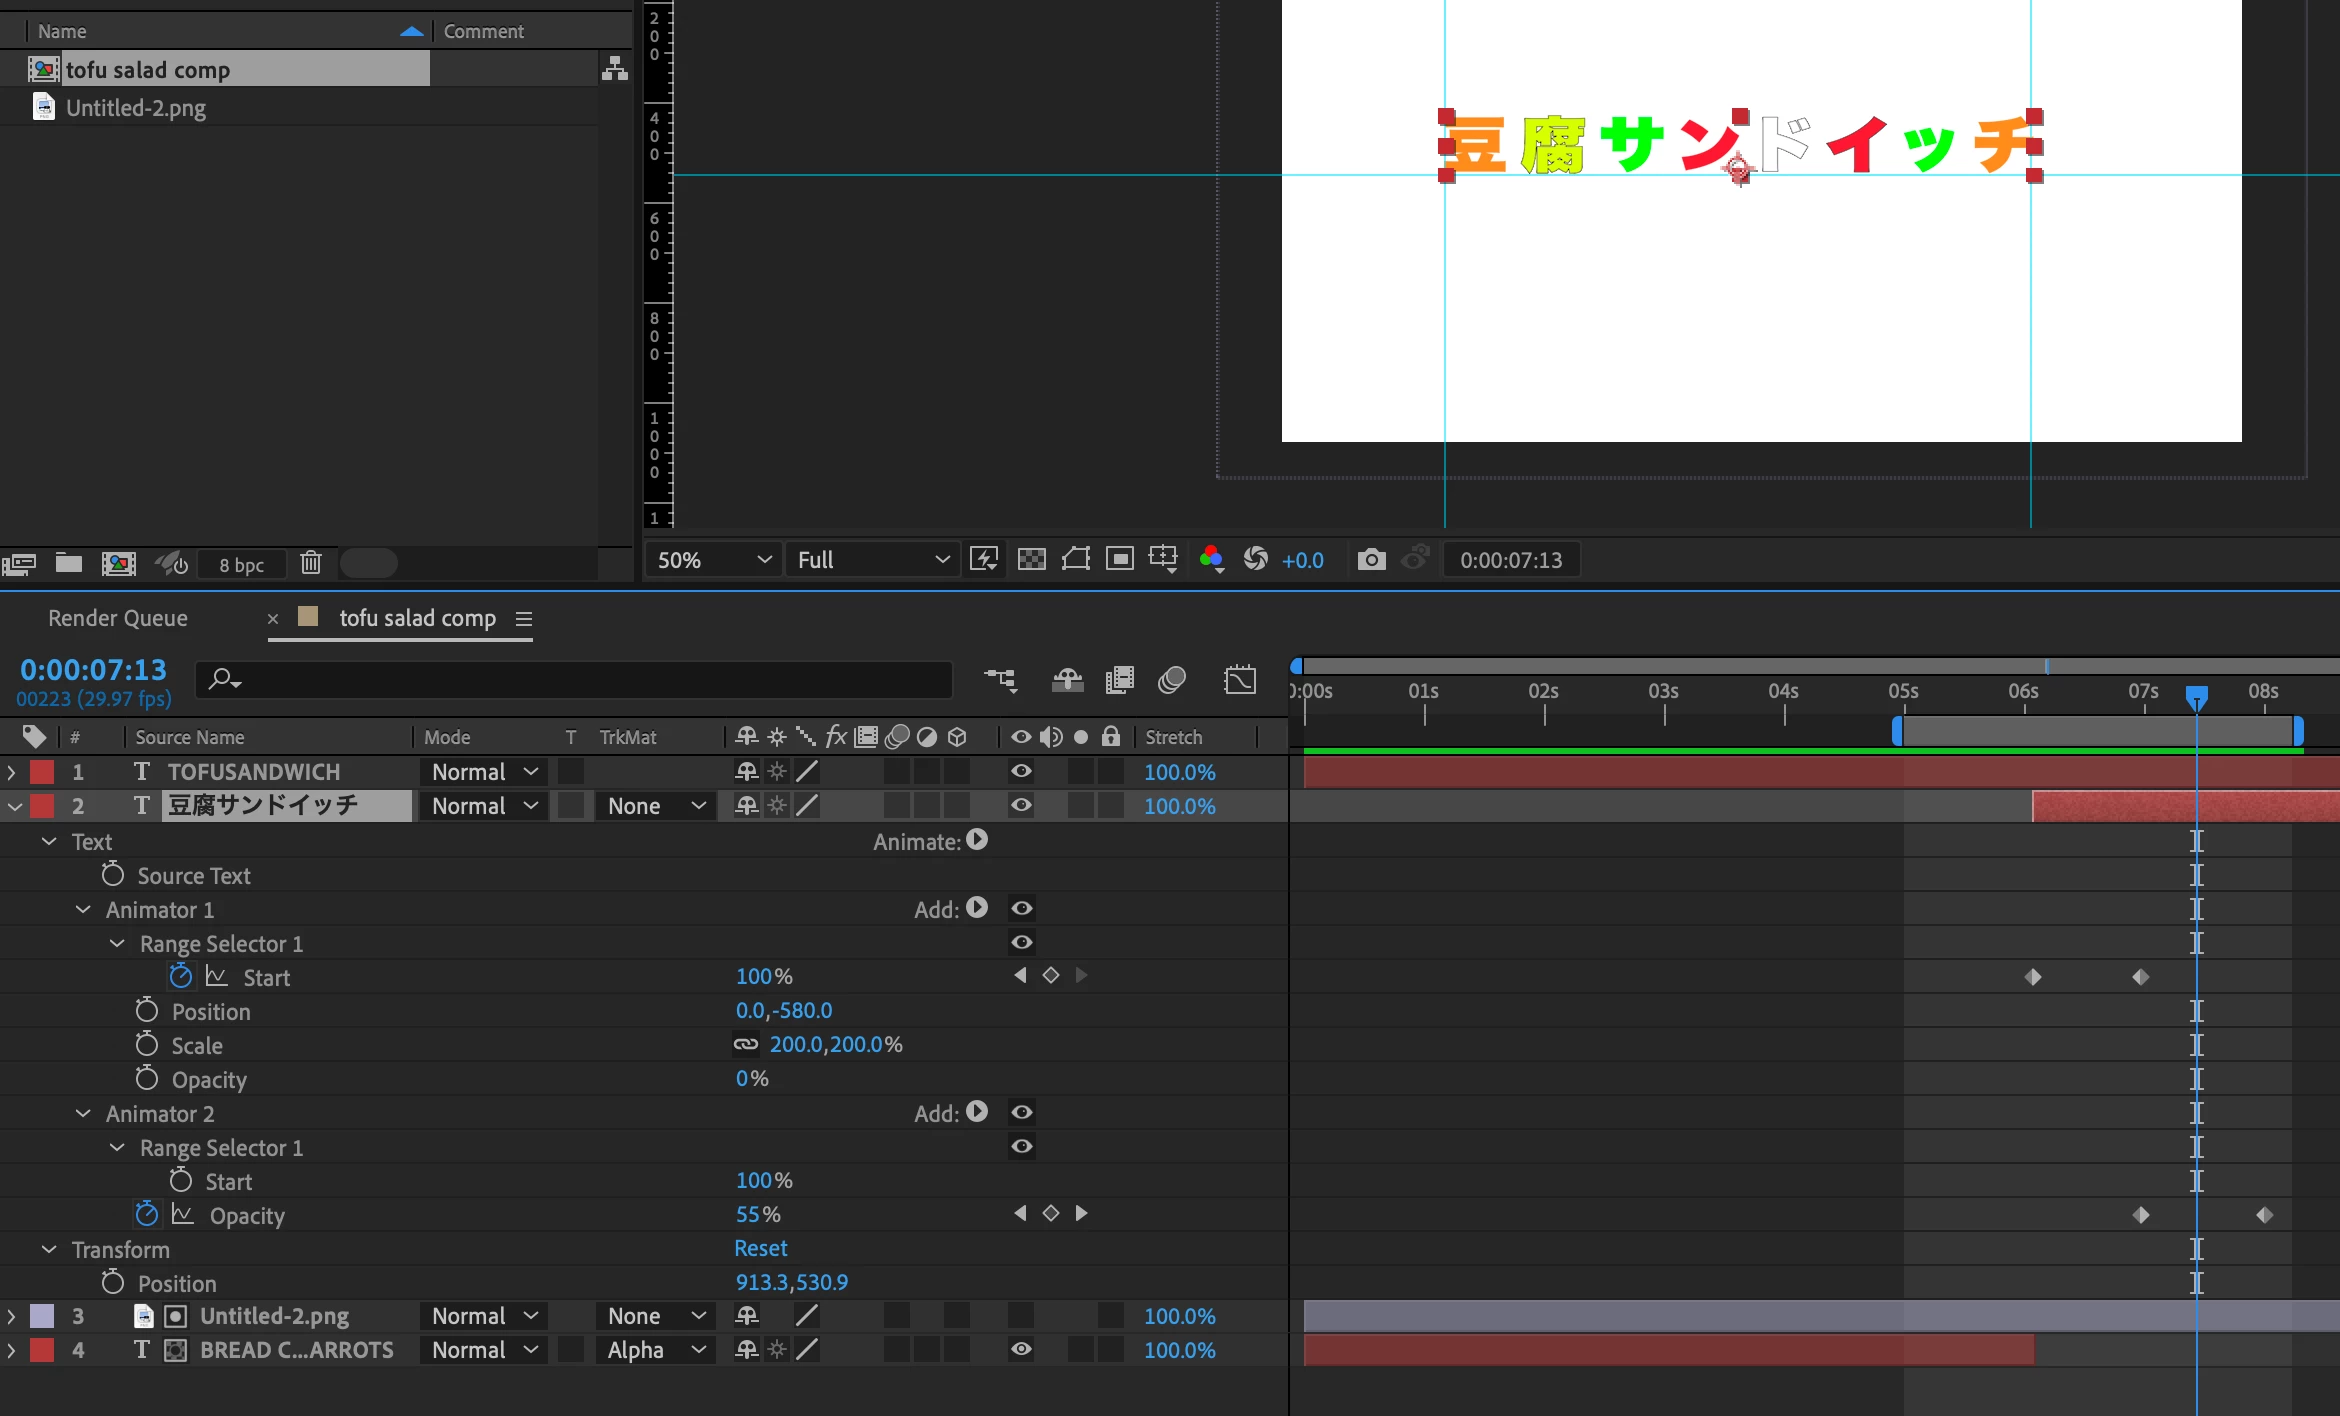Click Start stopwatch under Animator 1
Viewport: 2340px width, 1416px height.
pos(181,977)
